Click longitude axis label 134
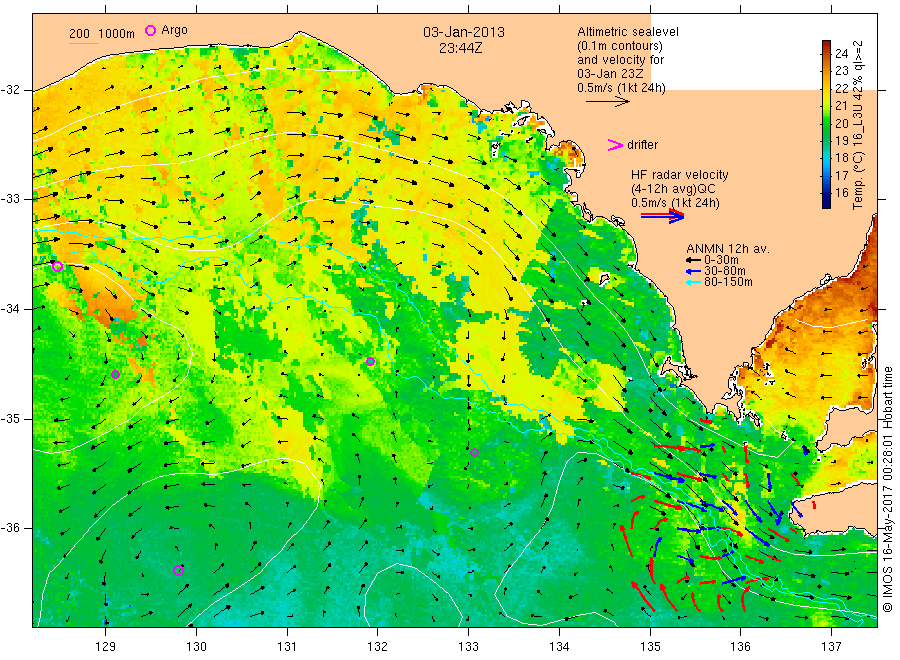 click(x=559, y=647)
